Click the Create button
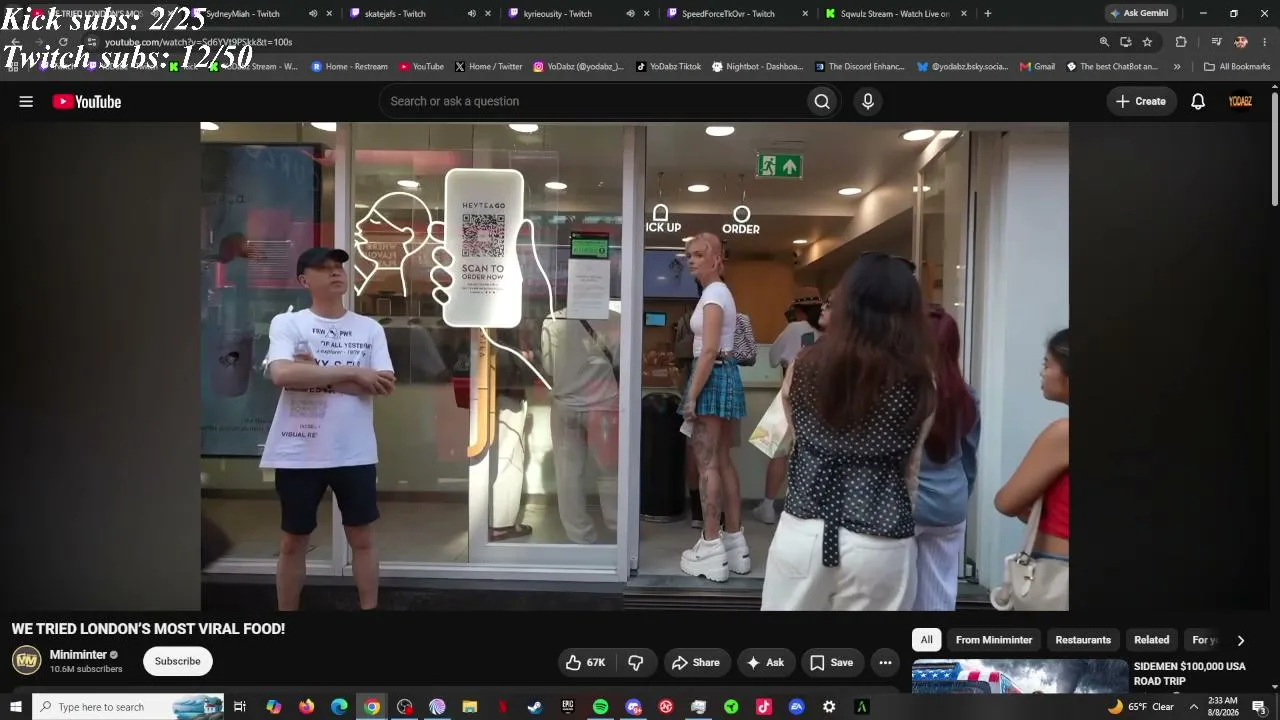Screen dimensions: 1280x720 point(1141,101)
